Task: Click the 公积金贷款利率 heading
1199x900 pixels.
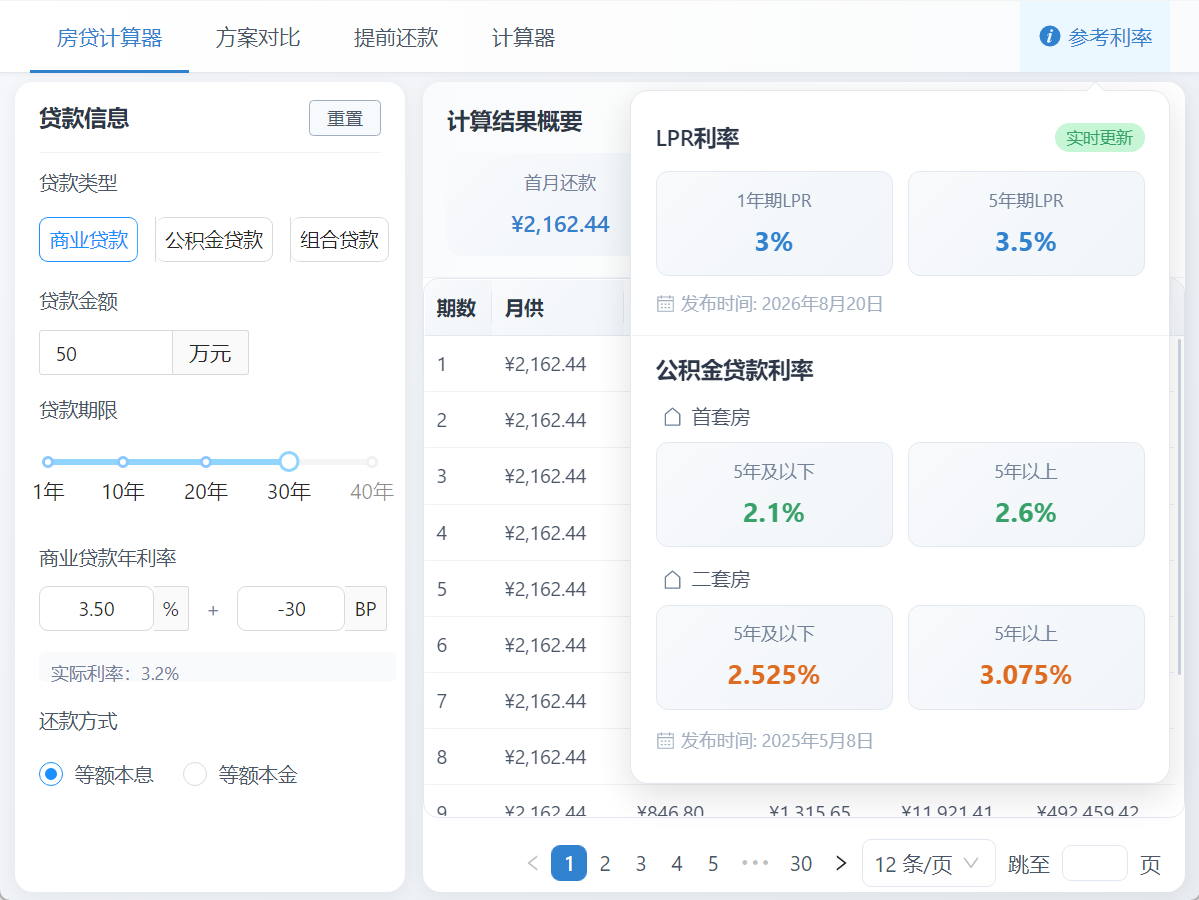Action: (x=734, y=370)
